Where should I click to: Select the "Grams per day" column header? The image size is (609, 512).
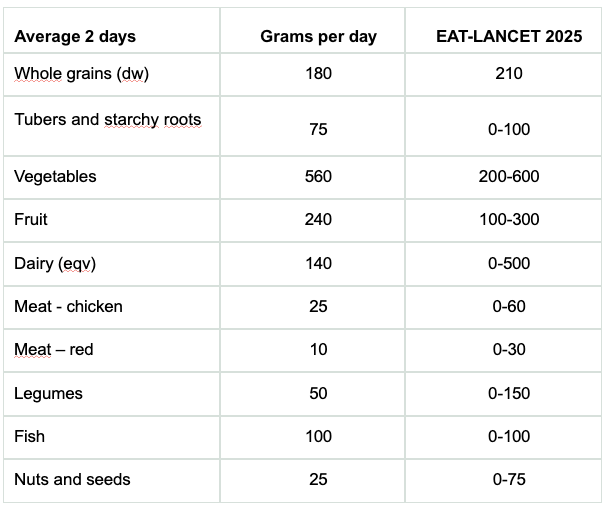pos(318,37)
